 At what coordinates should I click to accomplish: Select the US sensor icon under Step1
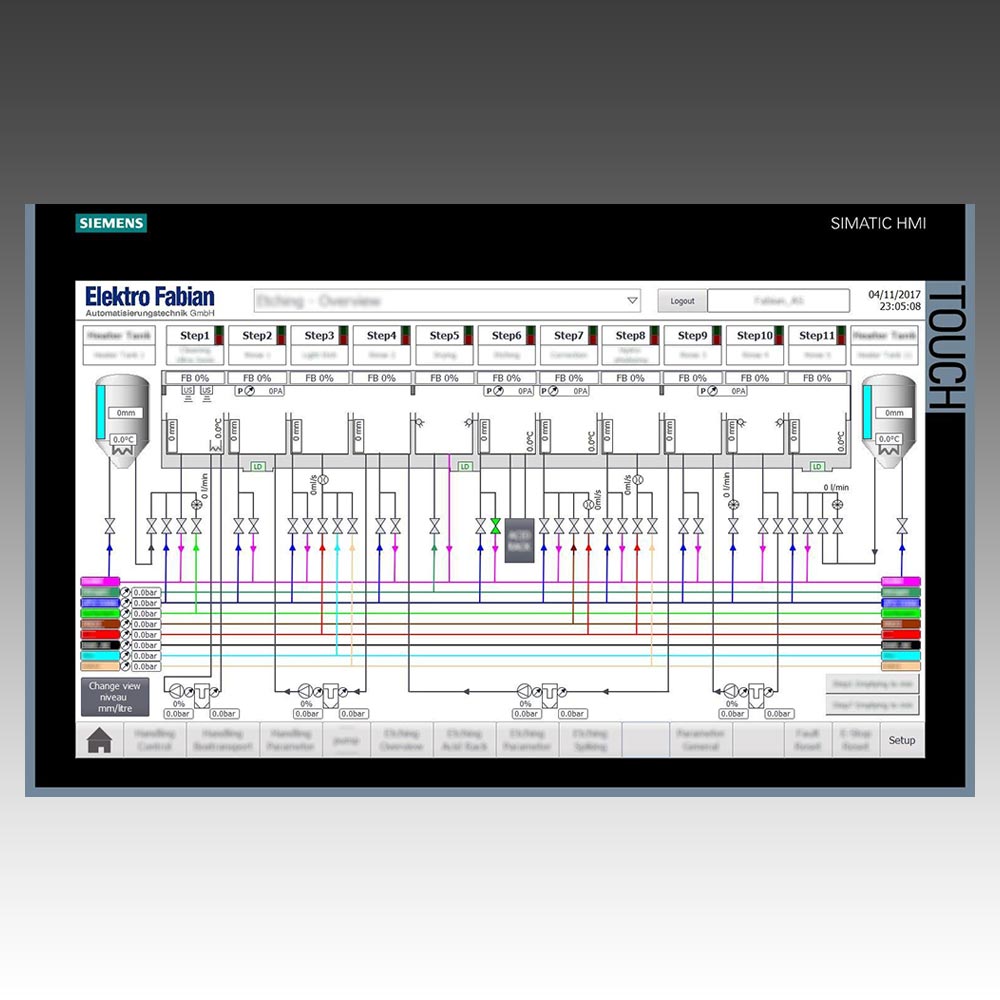click(x=188, y=389)
